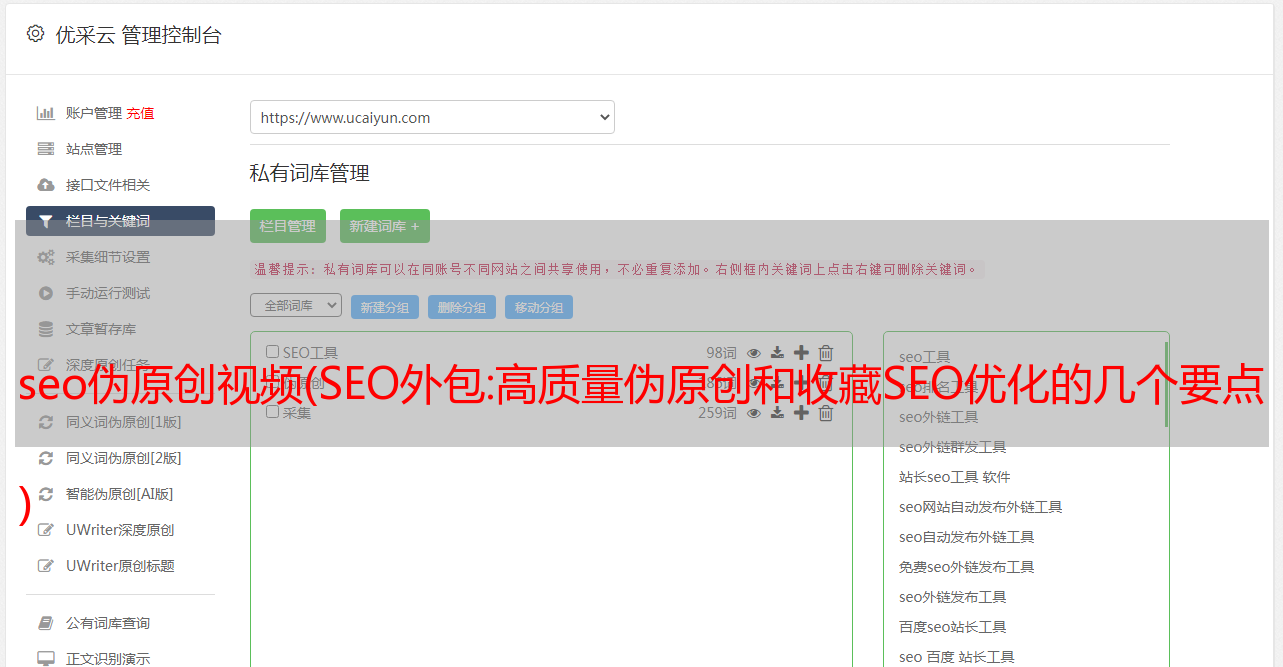Click the red 充值 link
Screen dimensions: 1283x667
click(140, 113)
